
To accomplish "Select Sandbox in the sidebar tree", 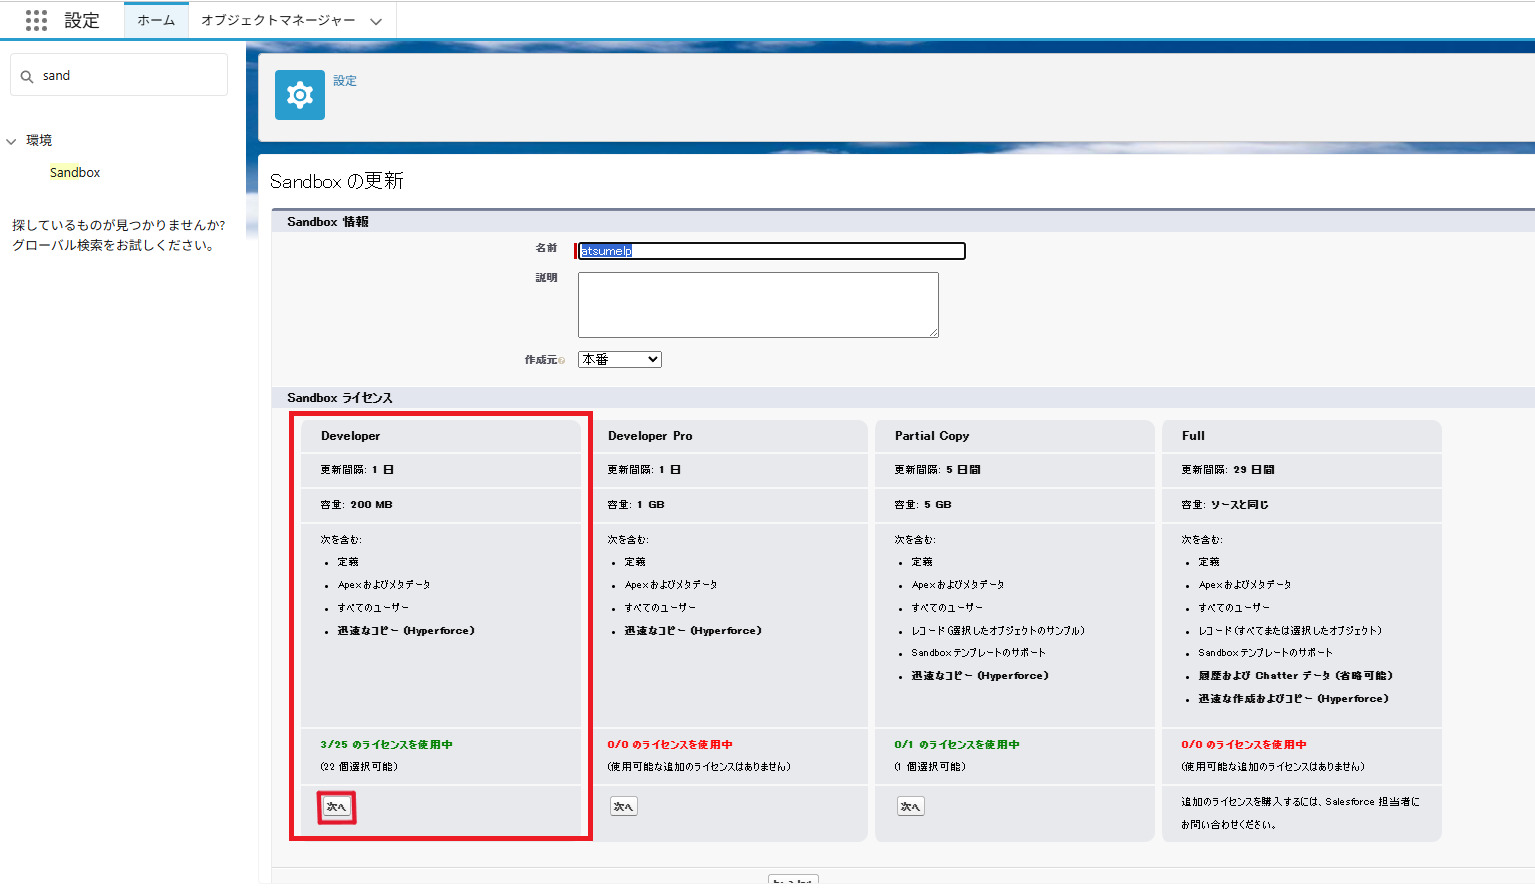I will pyautogui.click(x=75, y=172).
